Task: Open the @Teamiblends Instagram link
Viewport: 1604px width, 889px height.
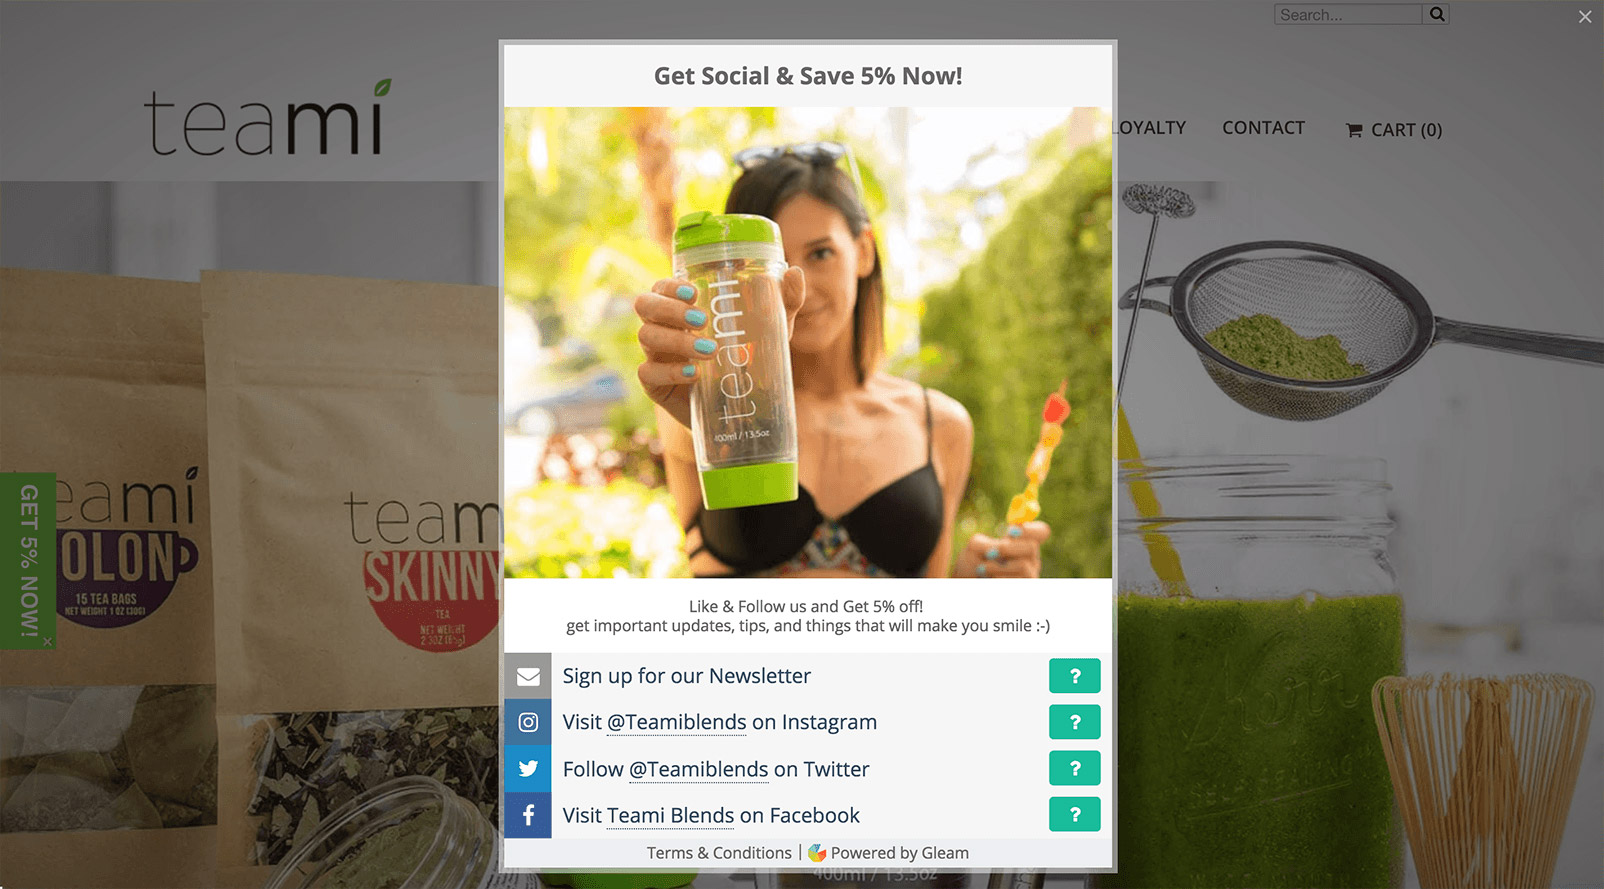Action: coord(677,722)
